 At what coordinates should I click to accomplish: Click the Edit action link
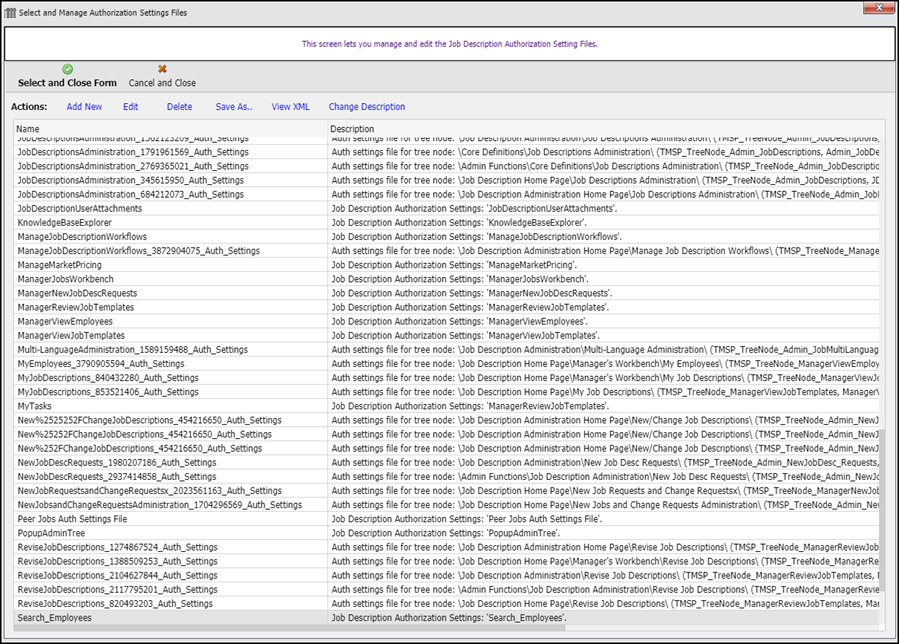(x=131, y=107)
